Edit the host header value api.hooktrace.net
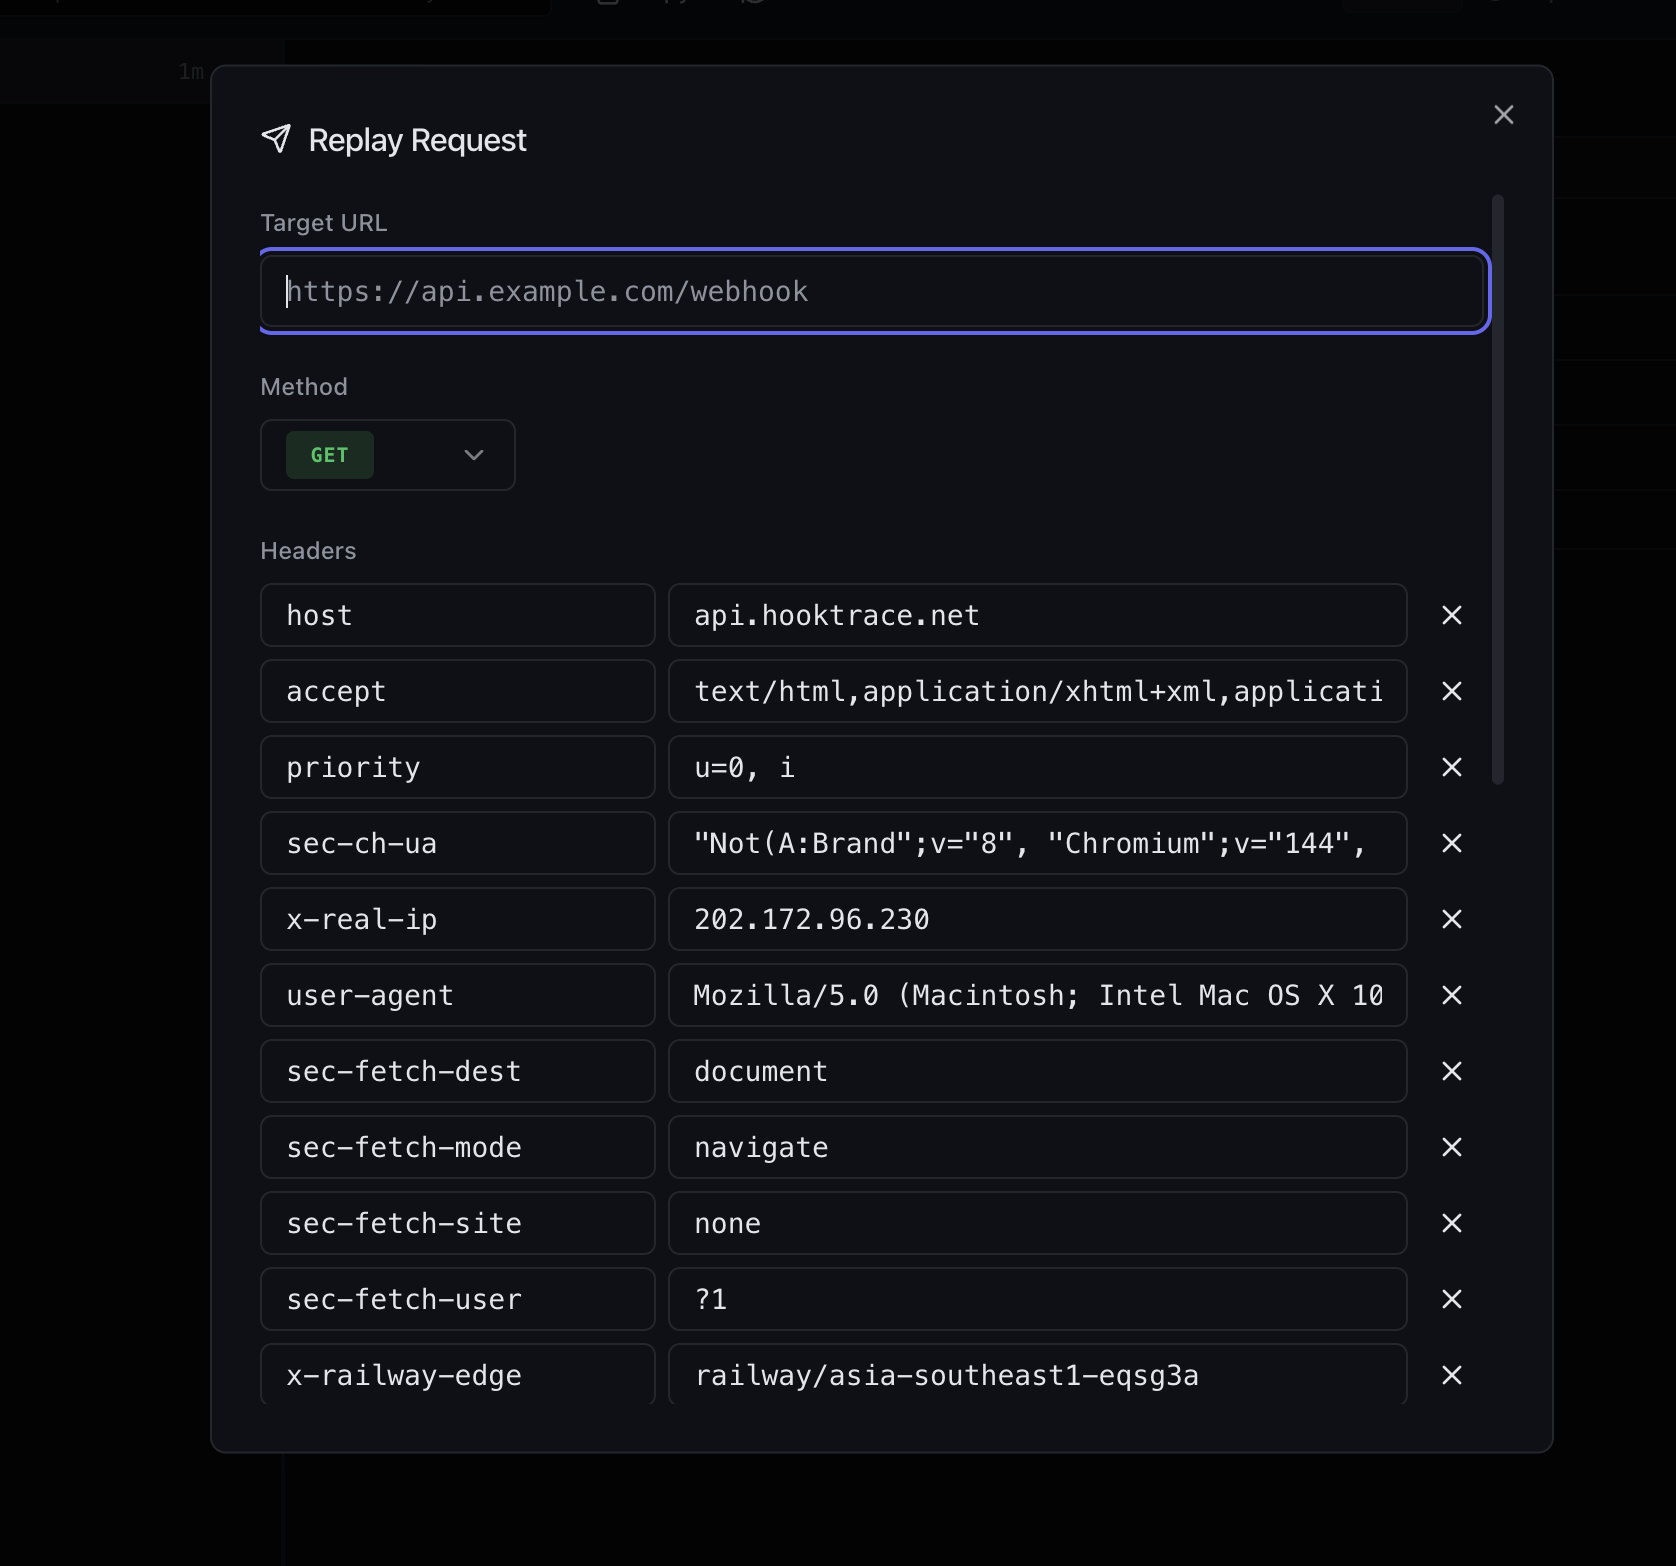 pos(1036,615)
